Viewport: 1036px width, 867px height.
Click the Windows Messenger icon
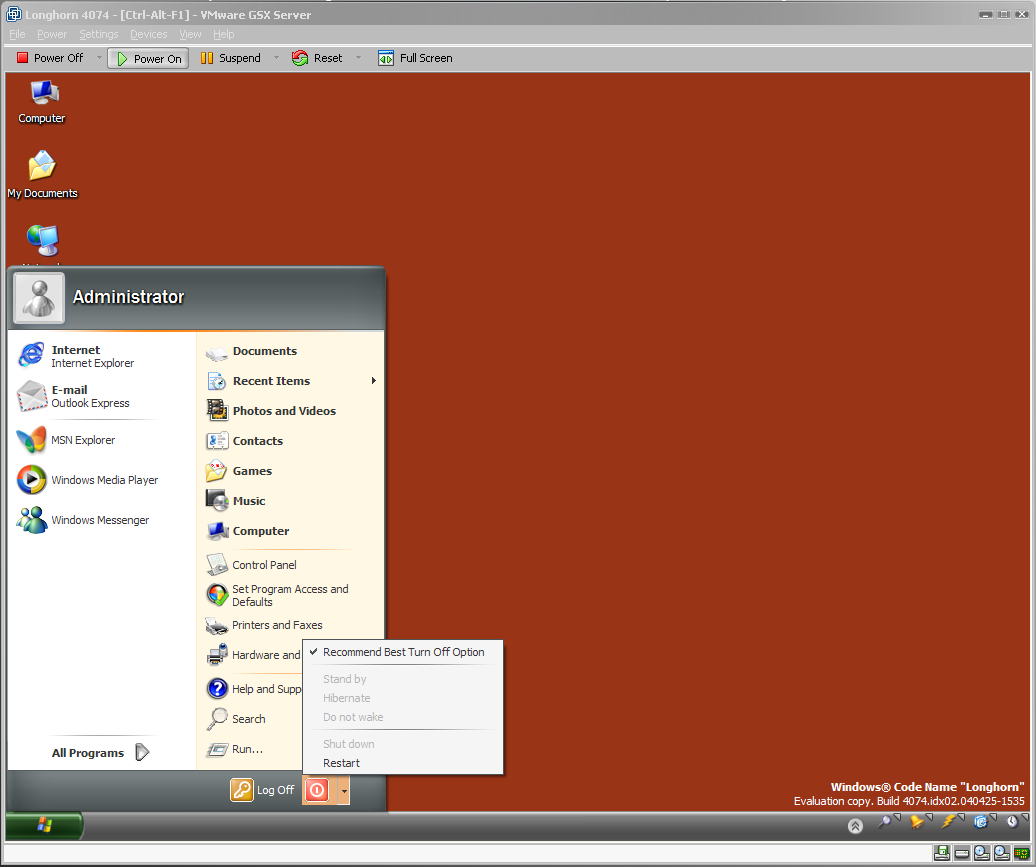pos(32,520)
